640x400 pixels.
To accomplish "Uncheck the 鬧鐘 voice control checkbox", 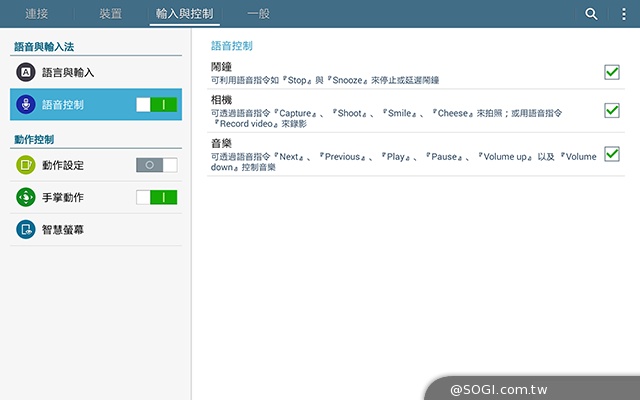I will (x=612, y=71).
